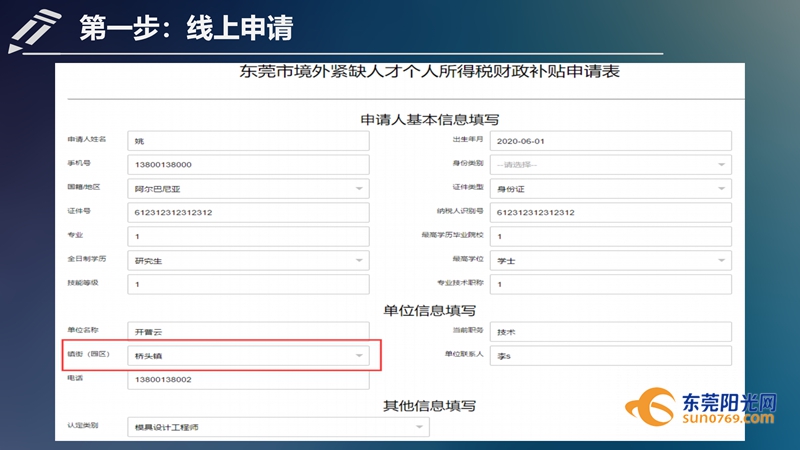Click the 出生年月 date field
The height and width of the screenshot is (450, 800).
610,141
